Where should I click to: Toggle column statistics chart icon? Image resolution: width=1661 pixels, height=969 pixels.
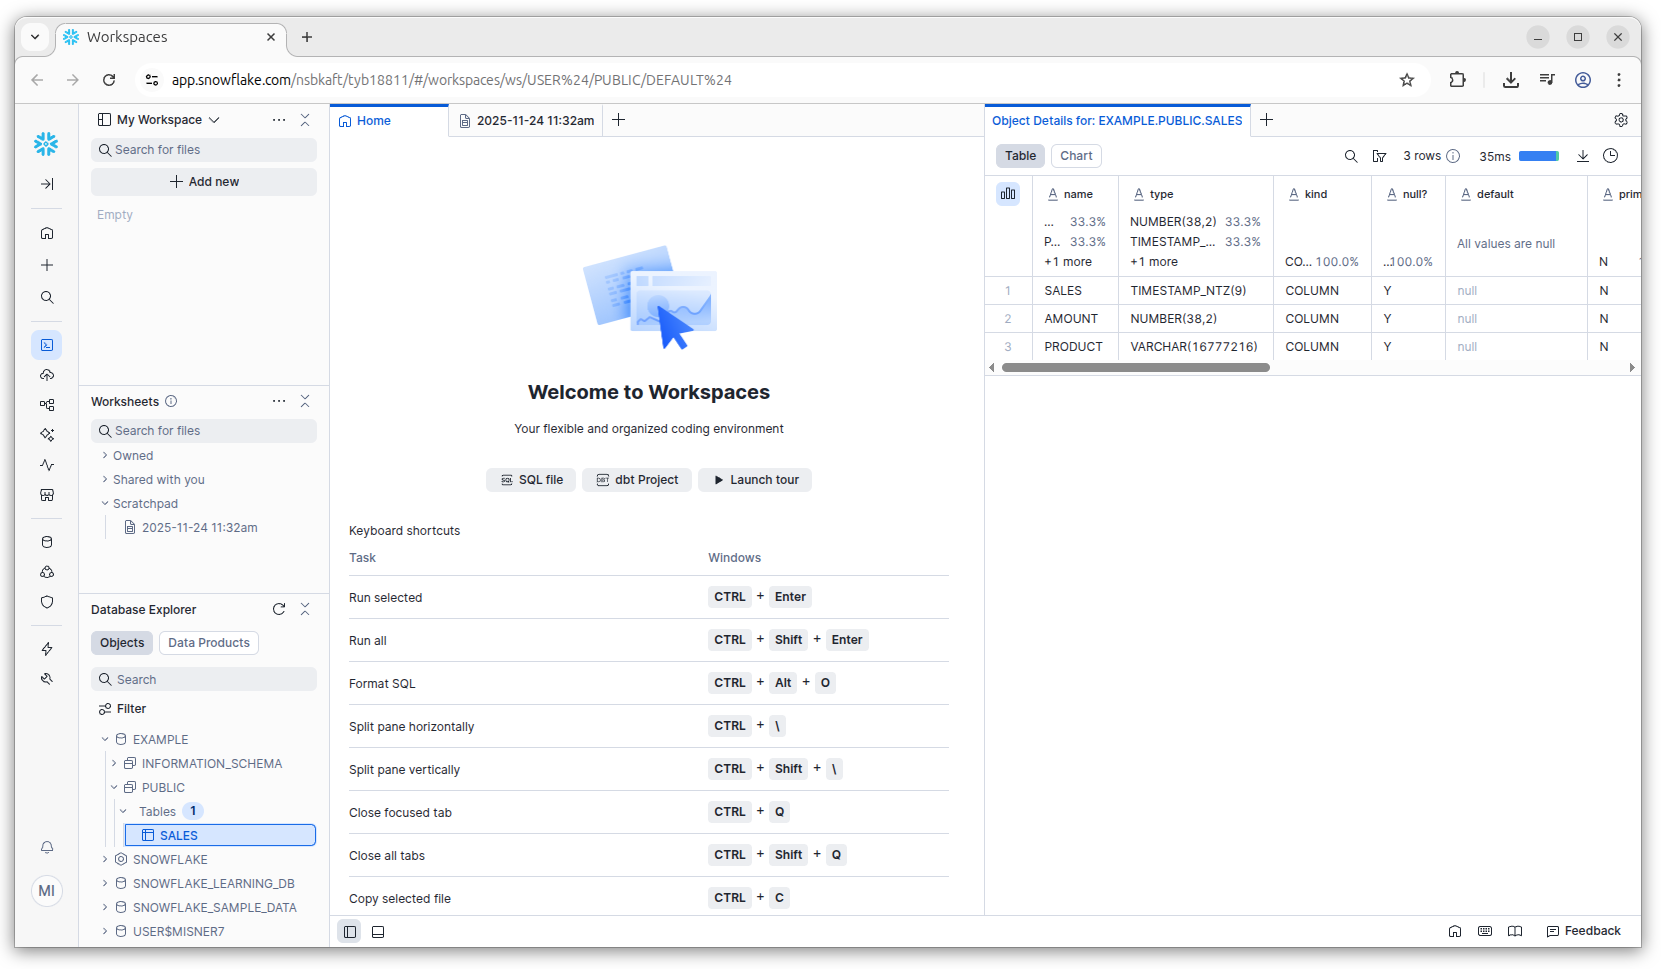pyautogui.click(x=1008, y=194)
